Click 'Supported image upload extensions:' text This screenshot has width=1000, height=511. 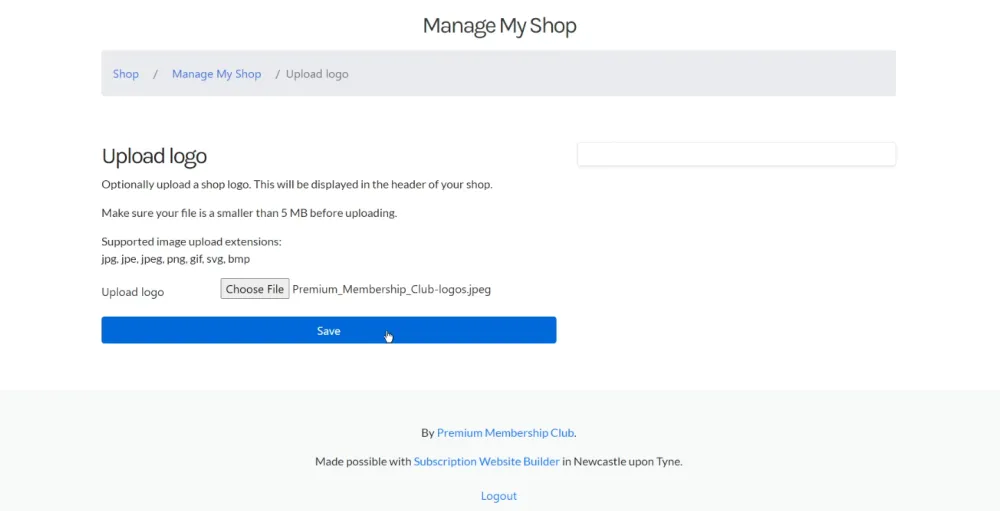tap(191, 242)
